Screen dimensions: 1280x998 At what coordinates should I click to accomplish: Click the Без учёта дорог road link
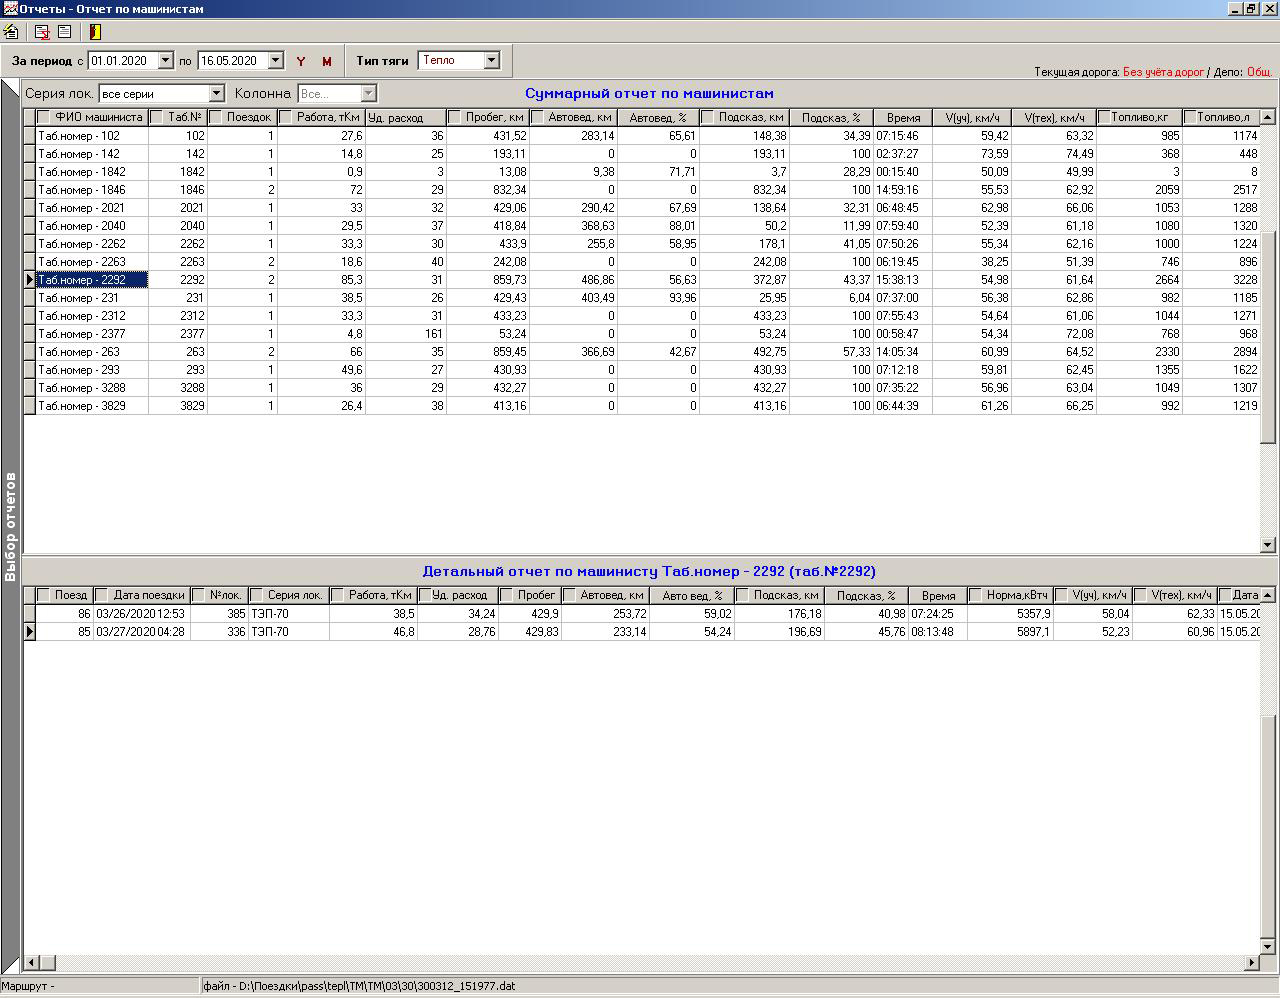(1163, 72)
